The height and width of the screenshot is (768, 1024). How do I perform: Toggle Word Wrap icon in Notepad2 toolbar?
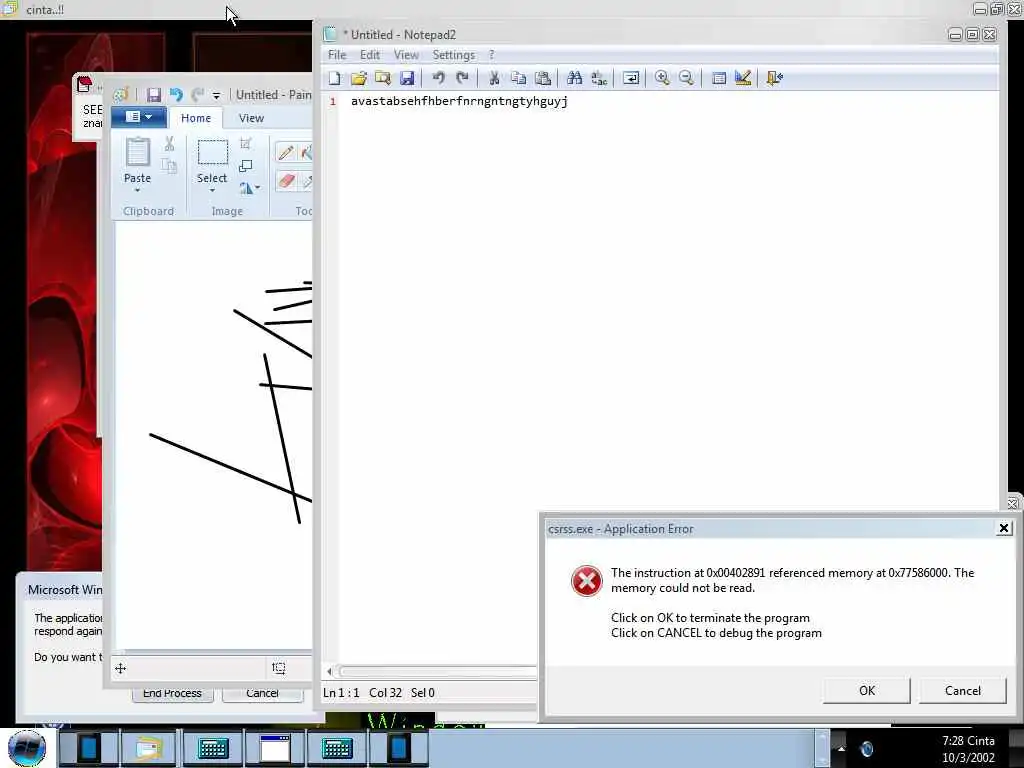631,78
